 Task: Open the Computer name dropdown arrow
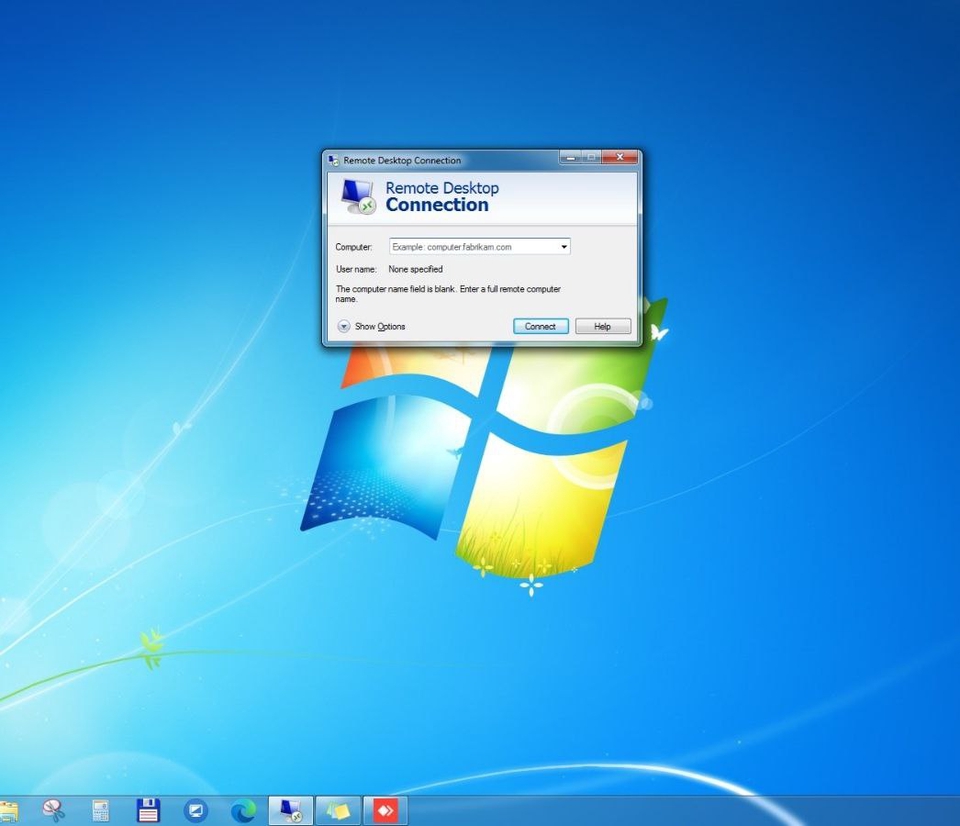coord(564,247)
